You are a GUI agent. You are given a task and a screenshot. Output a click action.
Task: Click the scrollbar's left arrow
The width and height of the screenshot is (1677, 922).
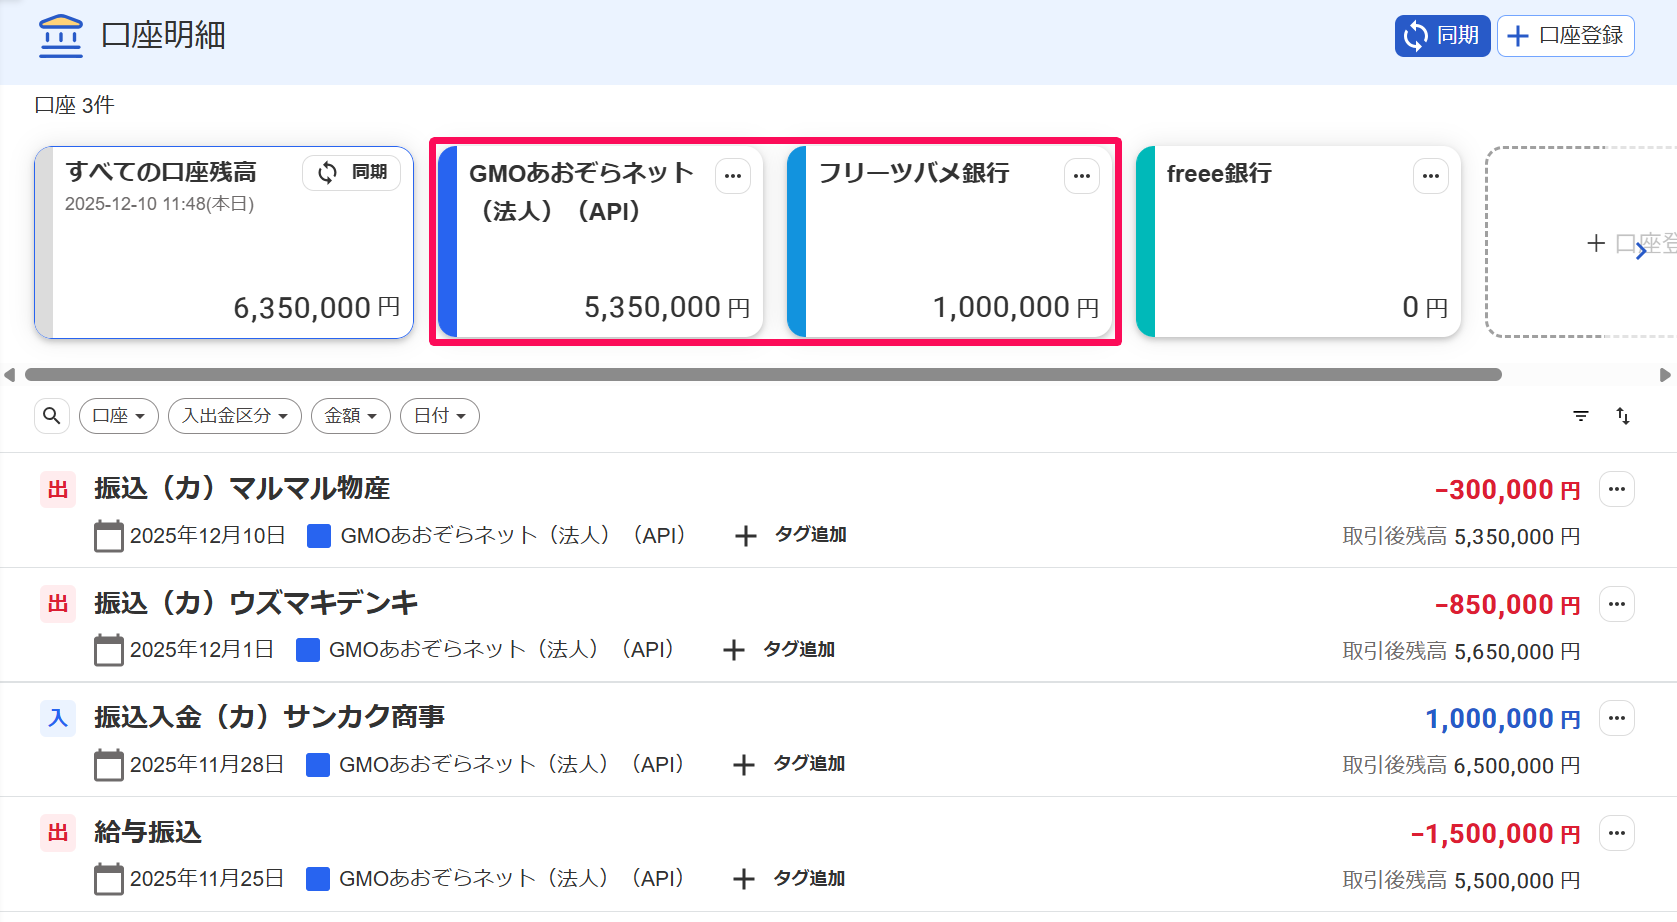9,375
